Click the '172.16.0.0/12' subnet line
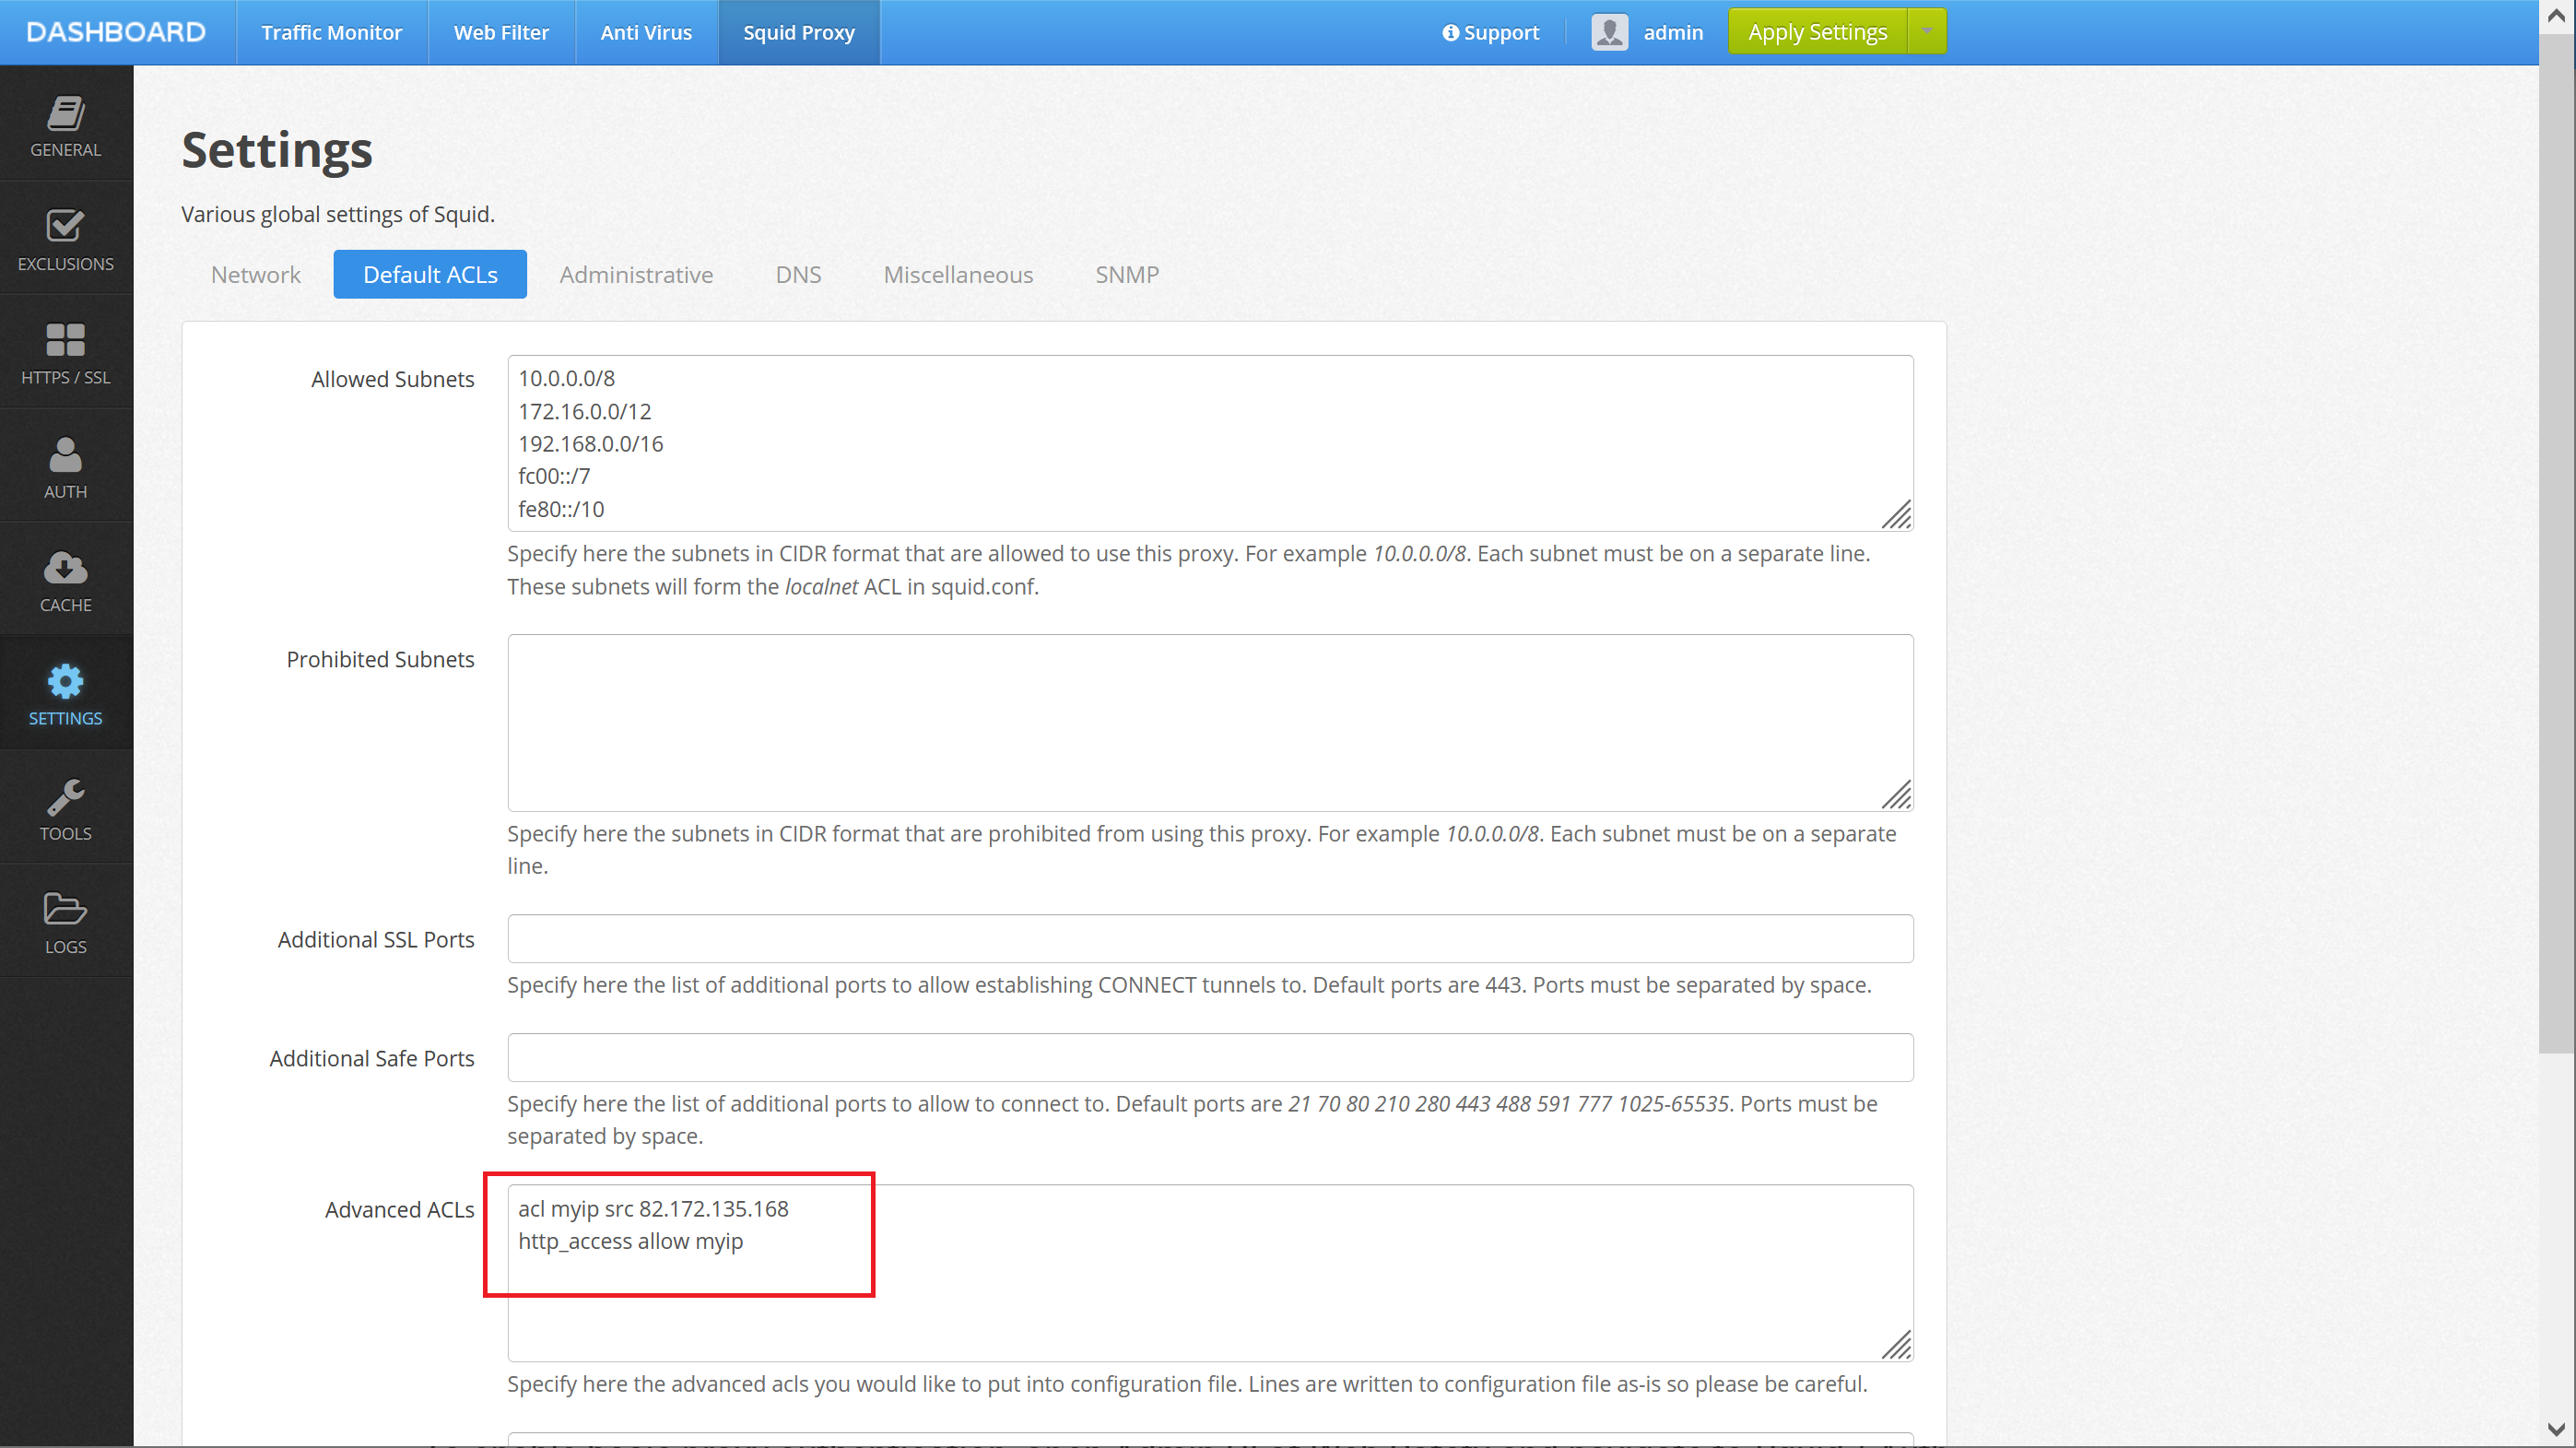2576x1448 pixels. 584,411
